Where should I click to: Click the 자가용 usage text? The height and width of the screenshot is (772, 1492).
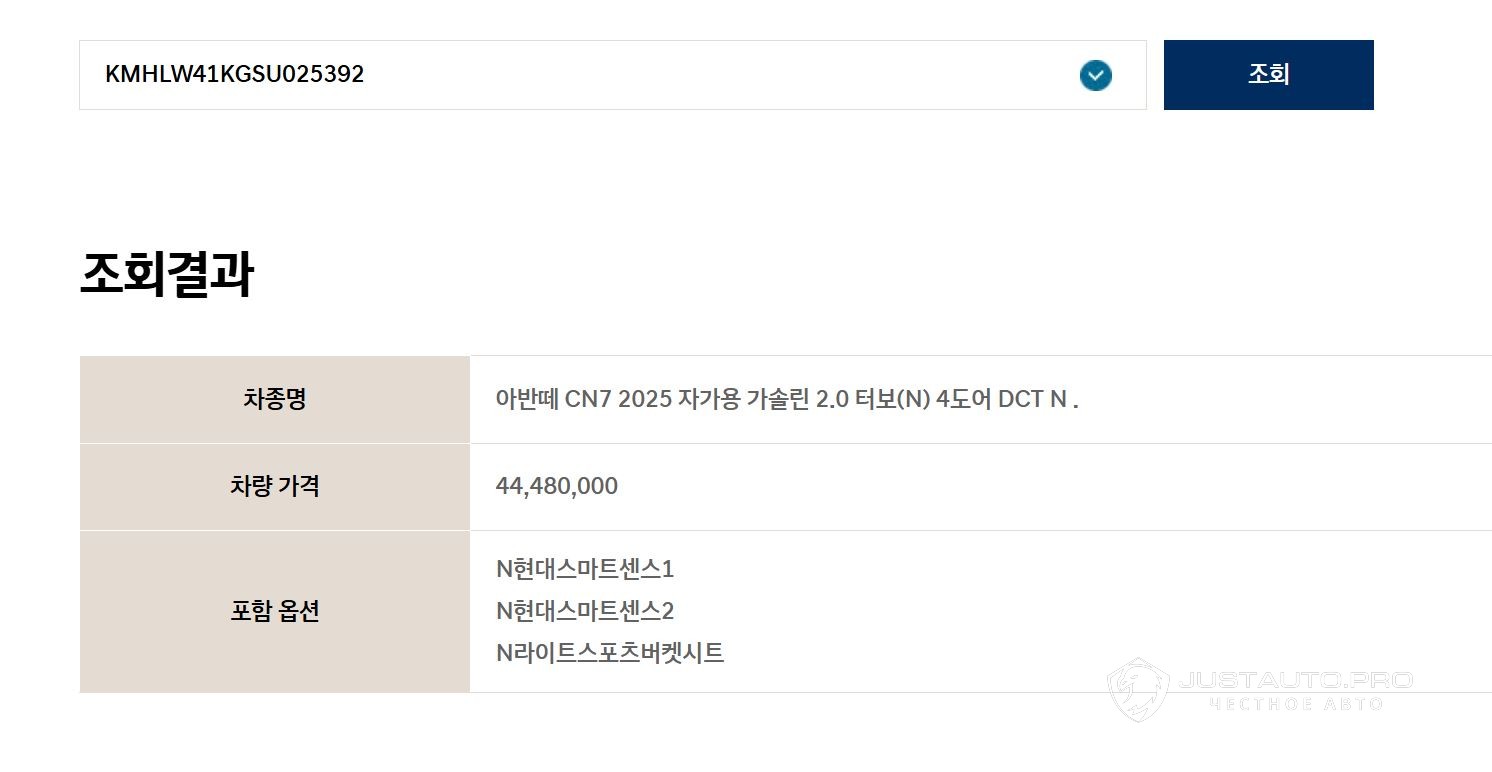click(709, 400)
